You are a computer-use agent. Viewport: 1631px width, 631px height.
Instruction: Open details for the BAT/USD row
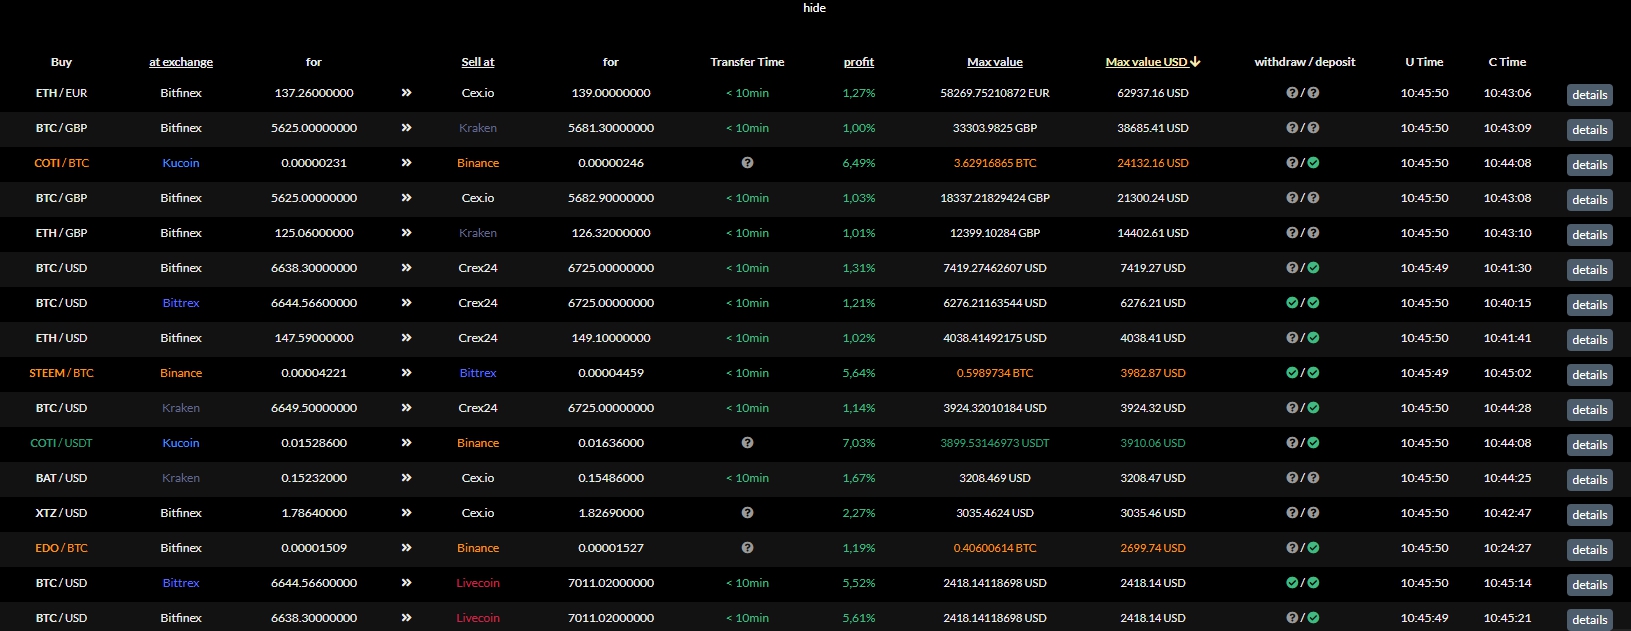1589,480
